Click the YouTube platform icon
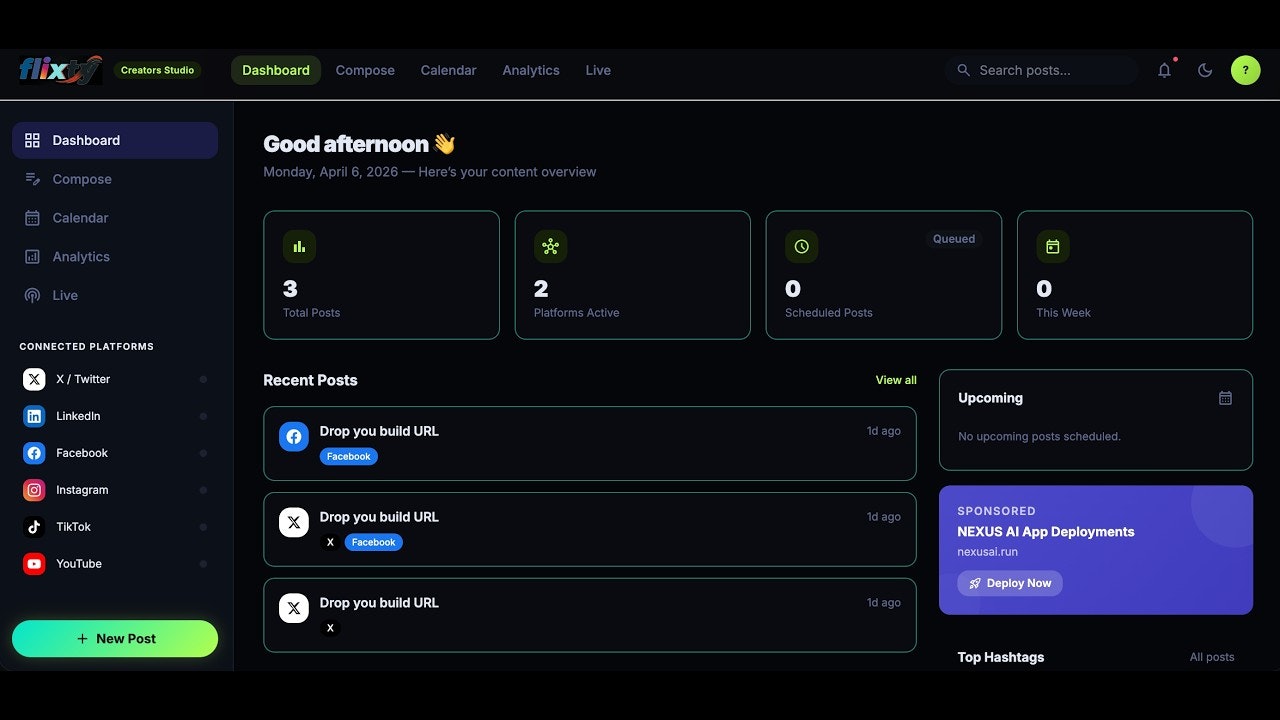 (x=34, y=564)
